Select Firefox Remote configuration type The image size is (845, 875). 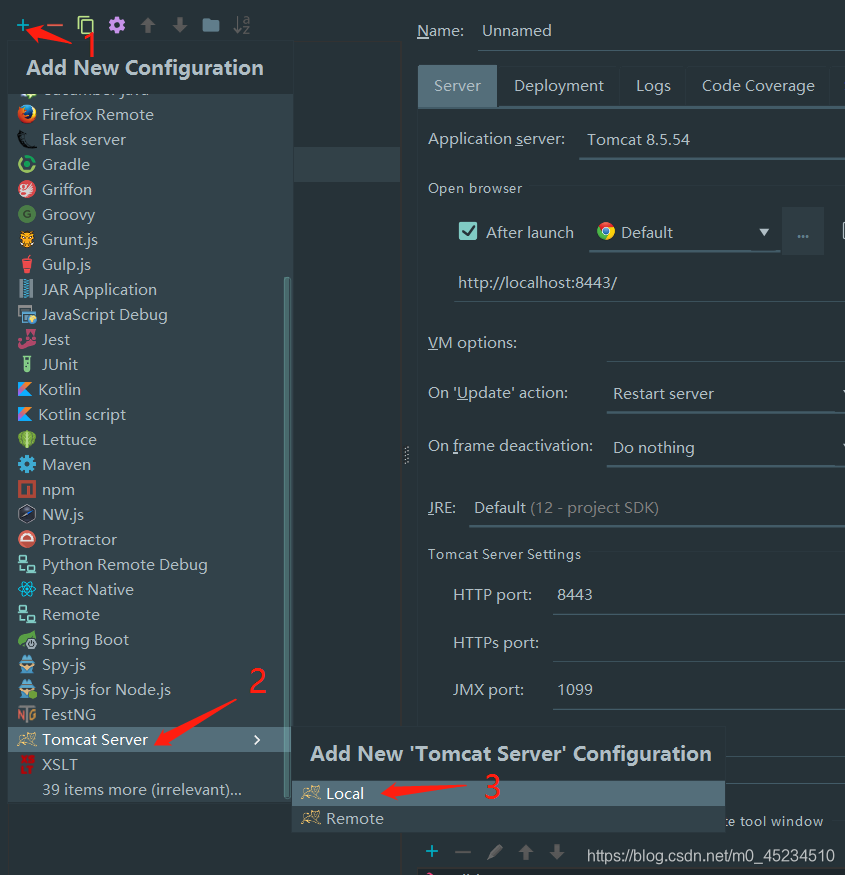tap(151, 114)
